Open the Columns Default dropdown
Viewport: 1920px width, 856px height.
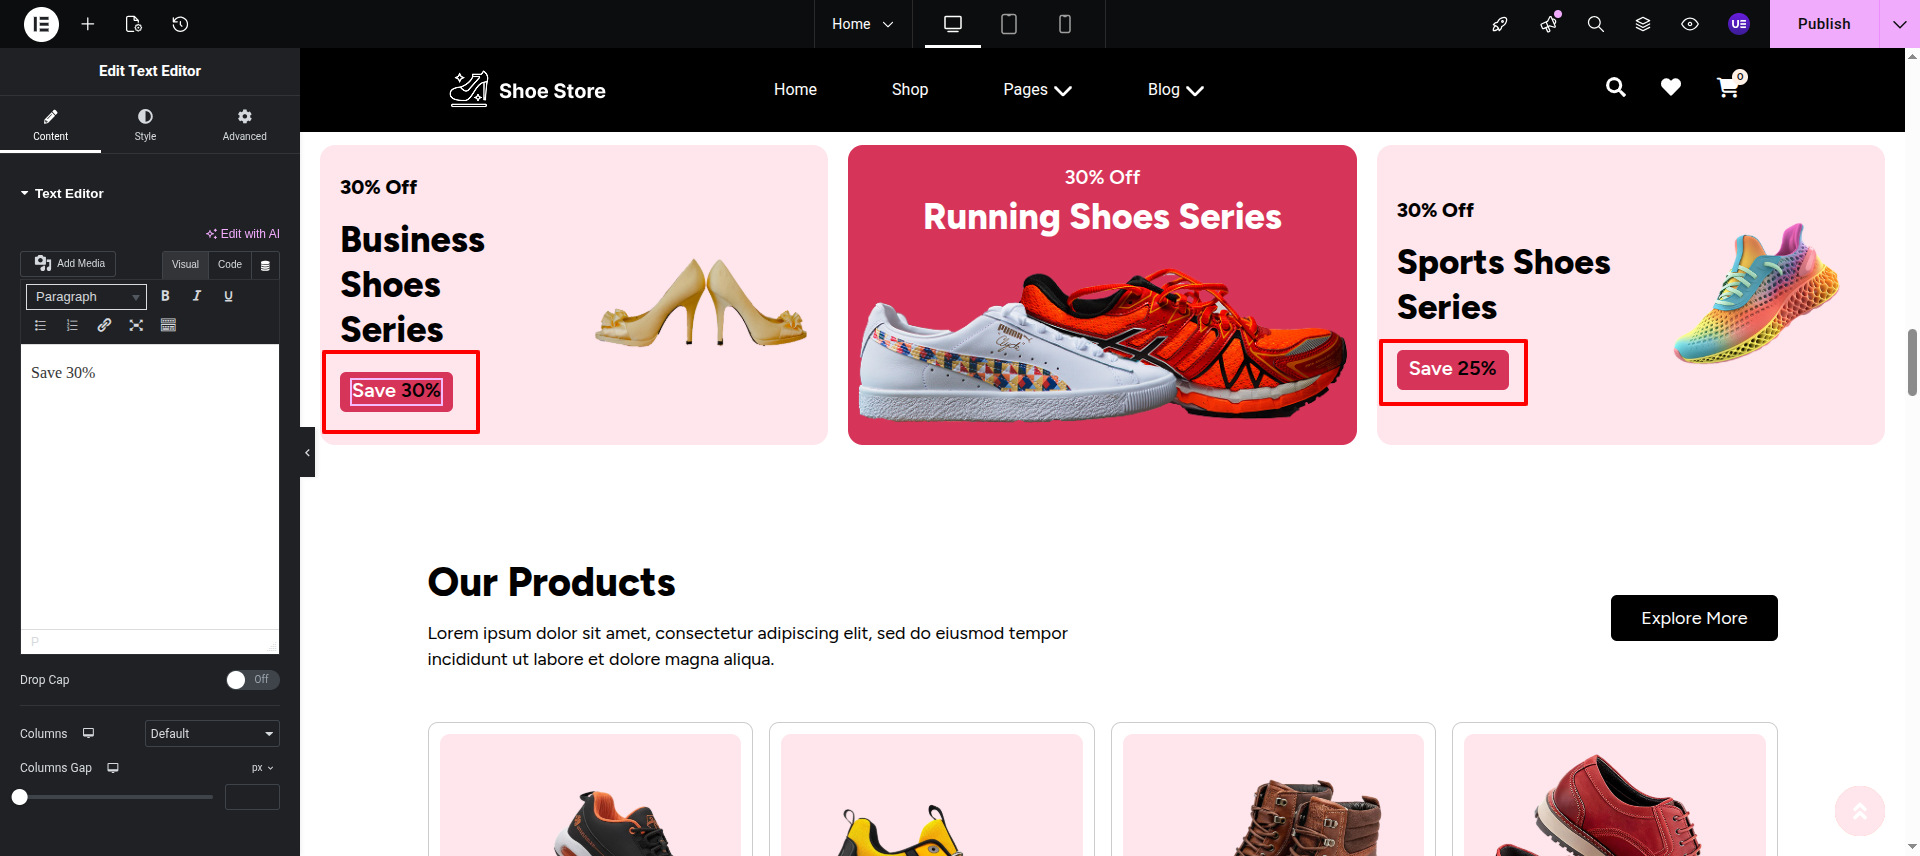(212, 734)
